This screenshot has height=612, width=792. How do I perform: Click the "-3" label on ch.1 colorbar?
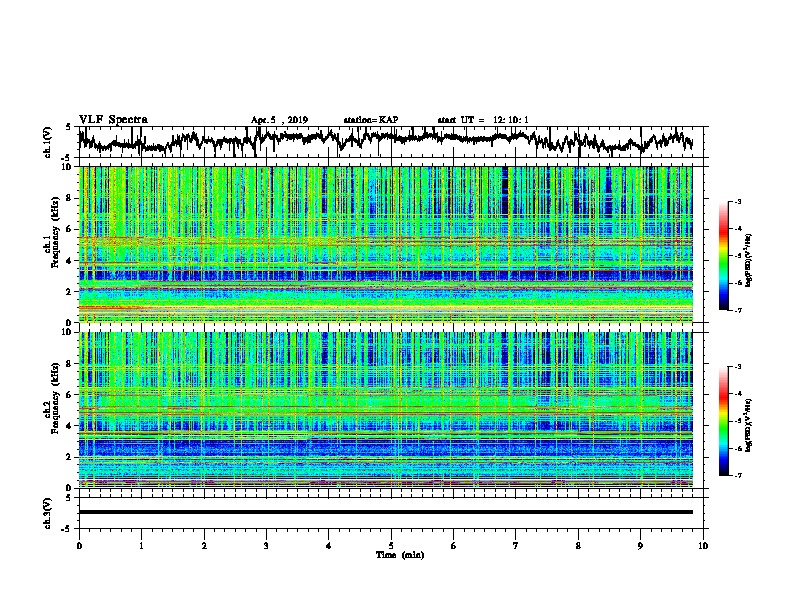[737, 201]
